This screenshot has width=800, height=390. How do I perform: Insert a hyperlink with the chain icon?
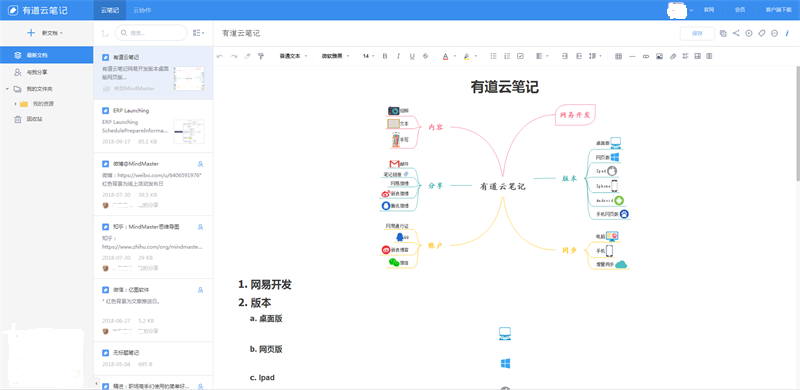645,56
